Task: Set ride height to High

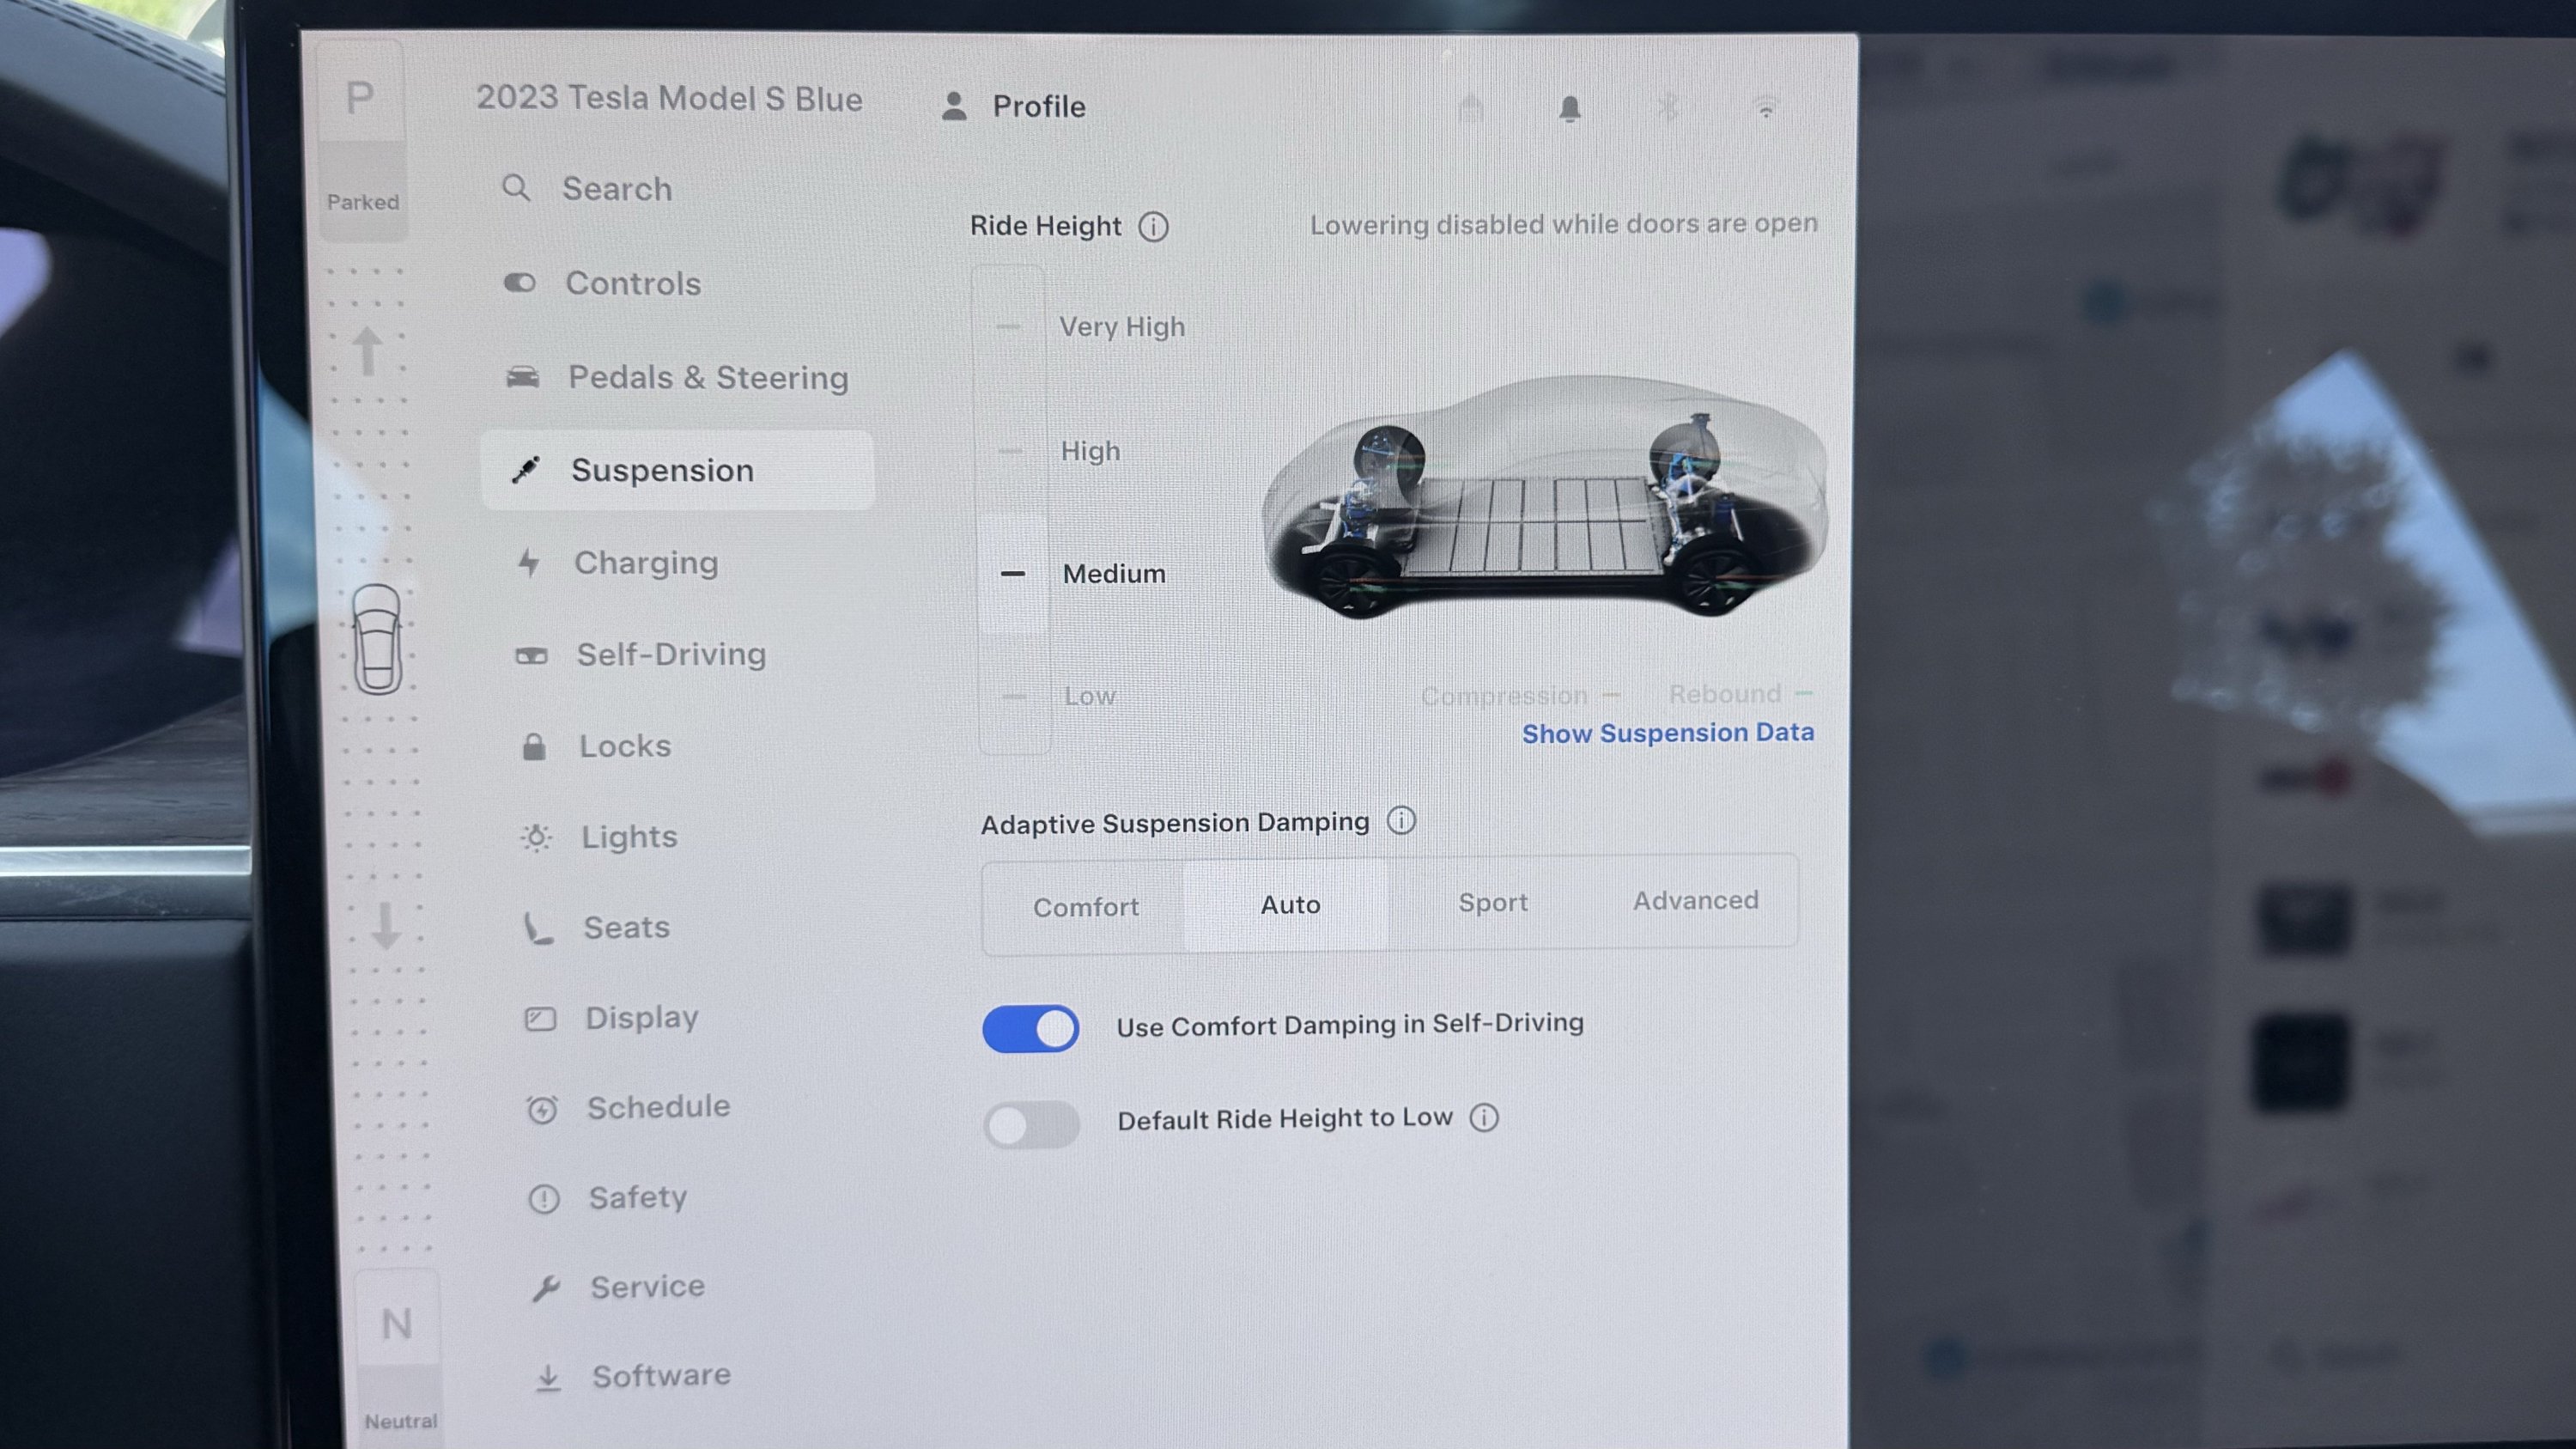Action: (1060, 451)
